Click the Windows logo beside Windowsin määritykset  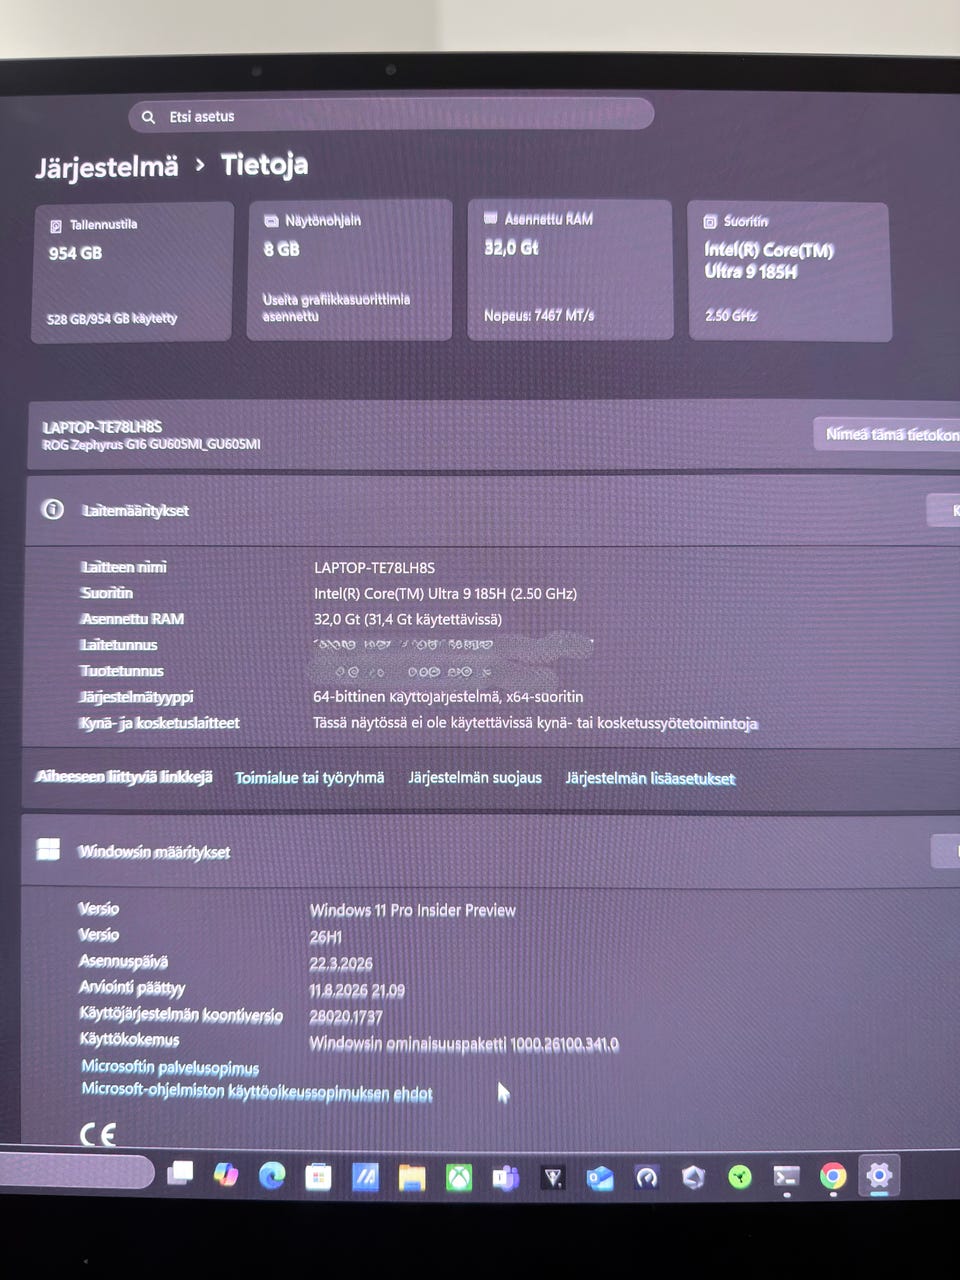coord(48,850)
